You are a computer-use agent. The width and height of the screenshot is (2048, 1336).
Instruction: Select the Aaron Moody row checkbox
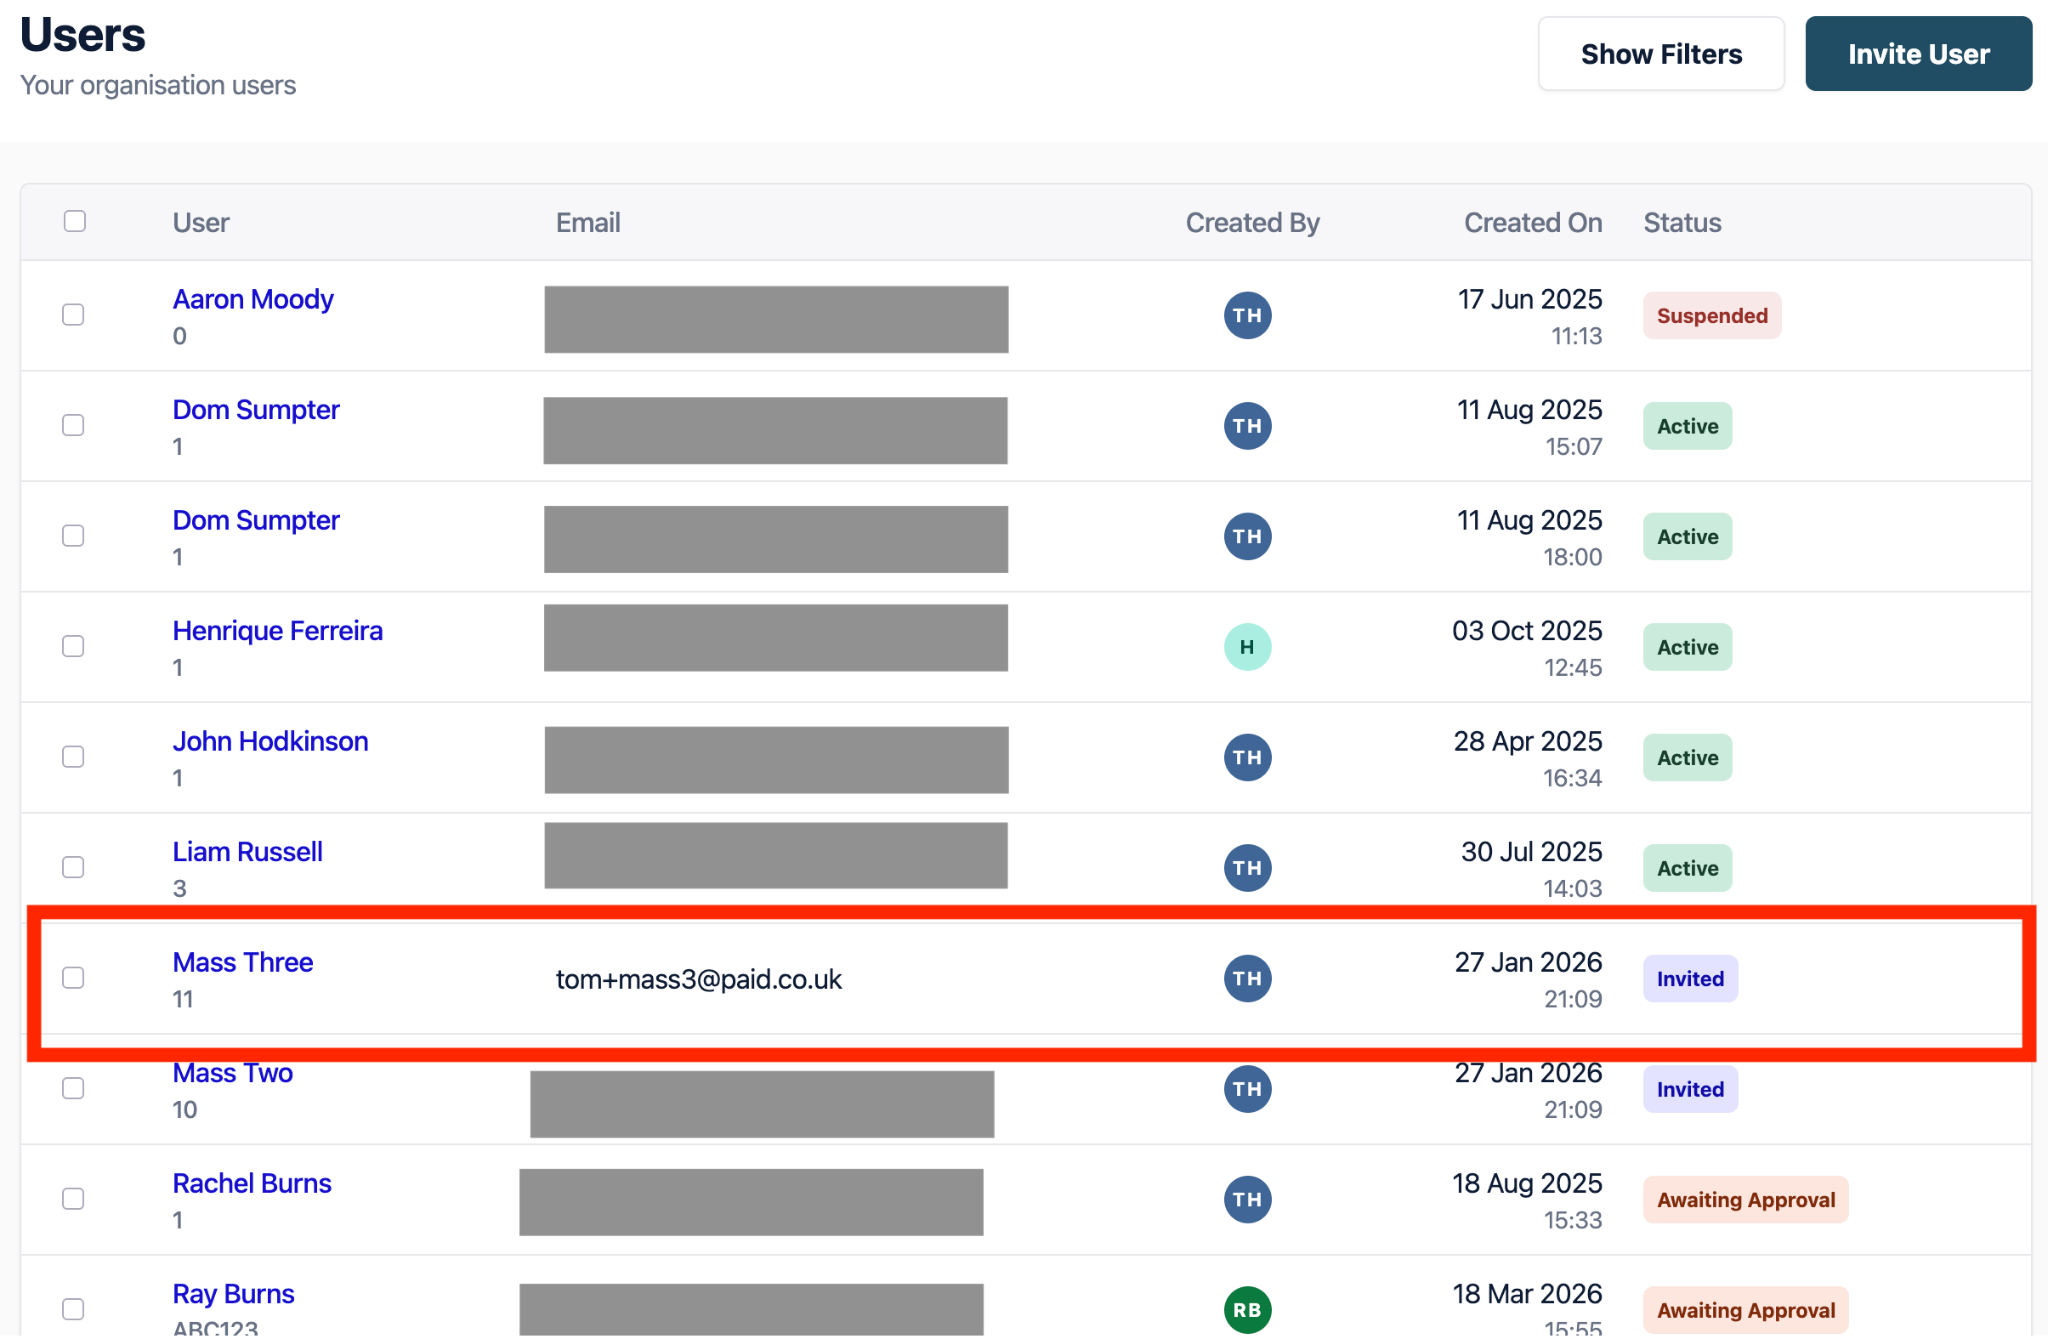(73, 315)
